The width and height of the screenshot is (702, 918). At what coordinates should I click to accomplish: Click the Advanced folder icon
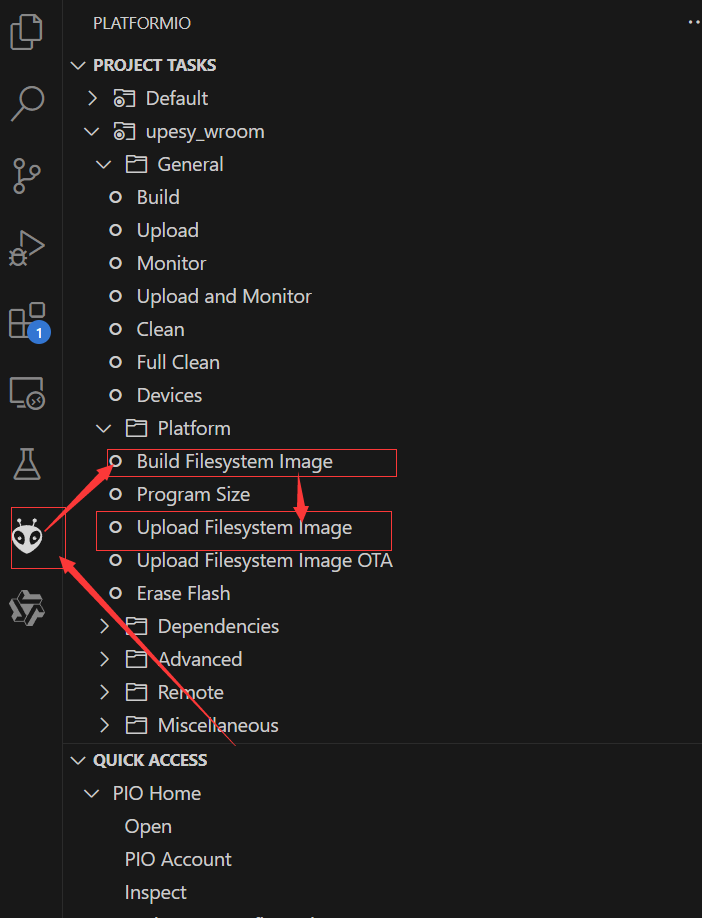tap(136, 659)
